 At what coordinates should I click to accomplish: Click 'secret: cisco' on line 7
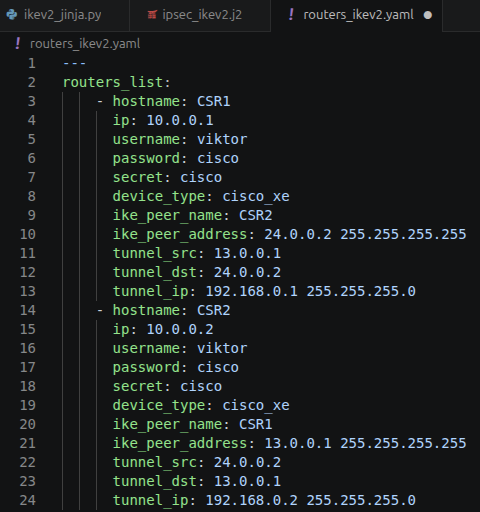[167, 177]
